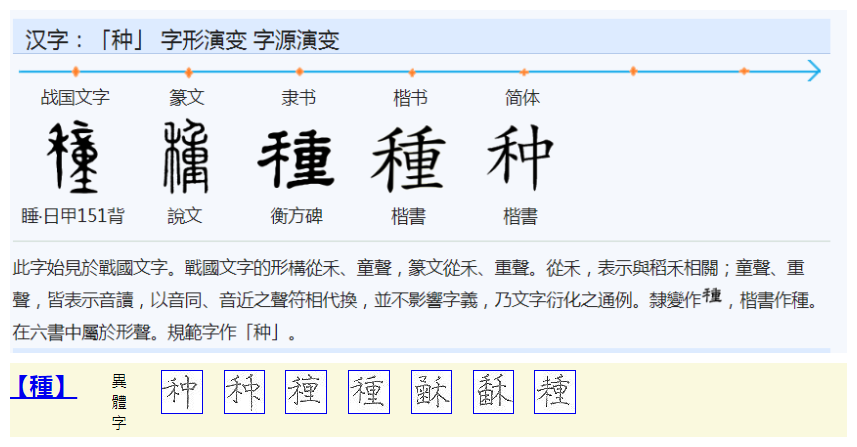Open the 篆文 seal script glyph image
857x447 pixels.
click(186, 156)
